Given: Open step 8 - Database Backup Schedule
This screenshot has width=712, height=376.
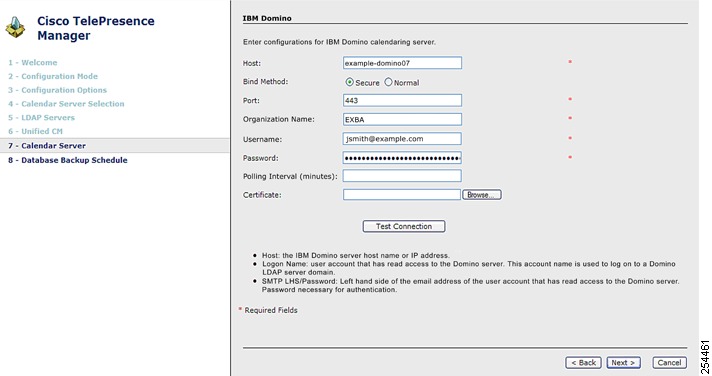Looking at the screenshot, I should (68, 160).
